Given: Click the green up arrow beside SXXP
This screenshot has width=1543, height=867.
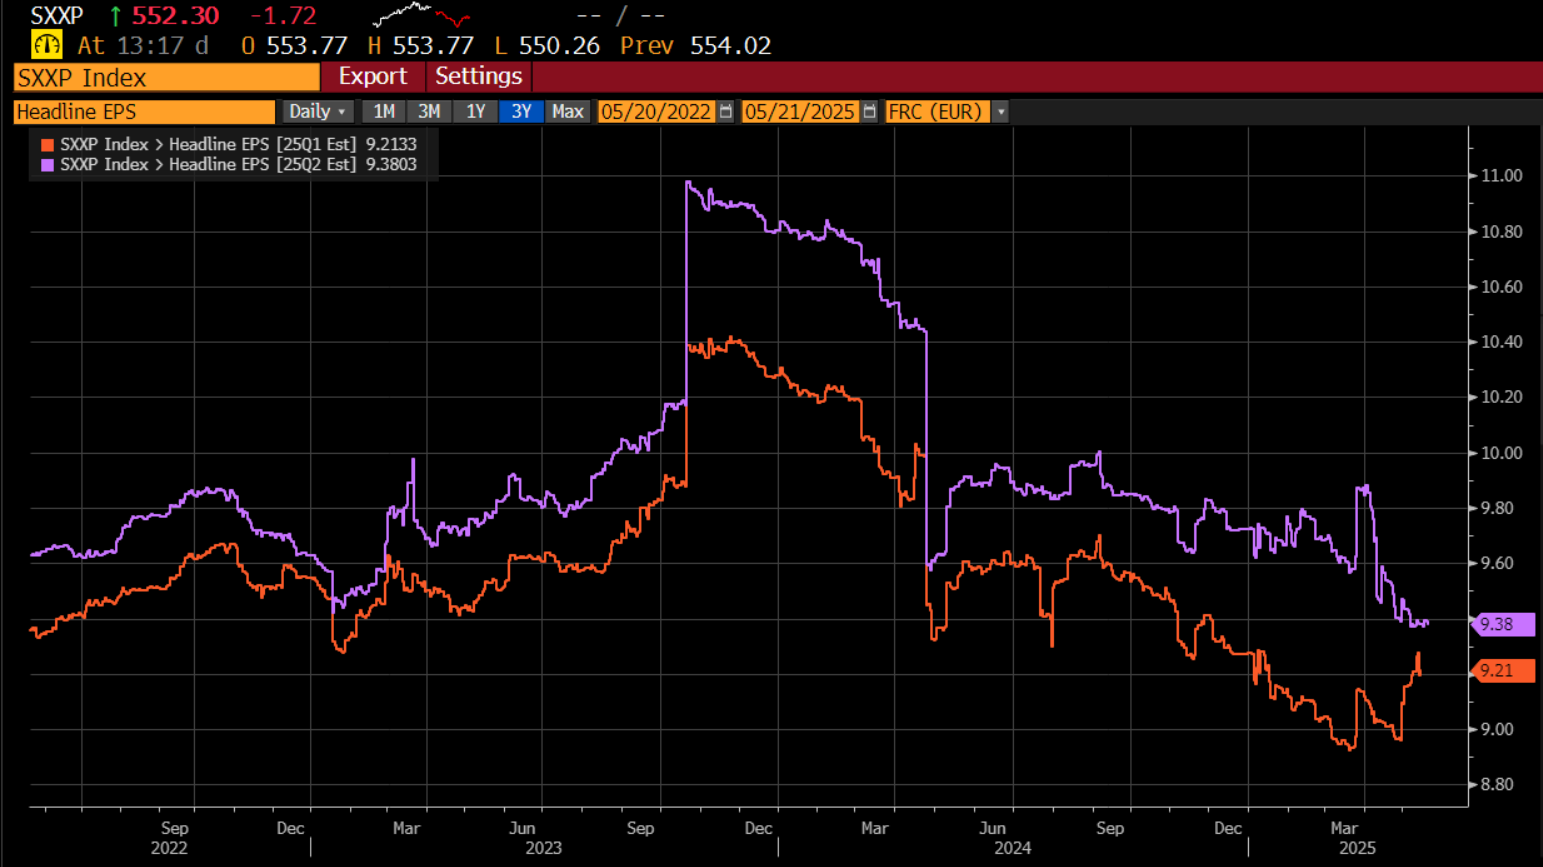Looking at the screenshot, I should click(x=115, y=16).
